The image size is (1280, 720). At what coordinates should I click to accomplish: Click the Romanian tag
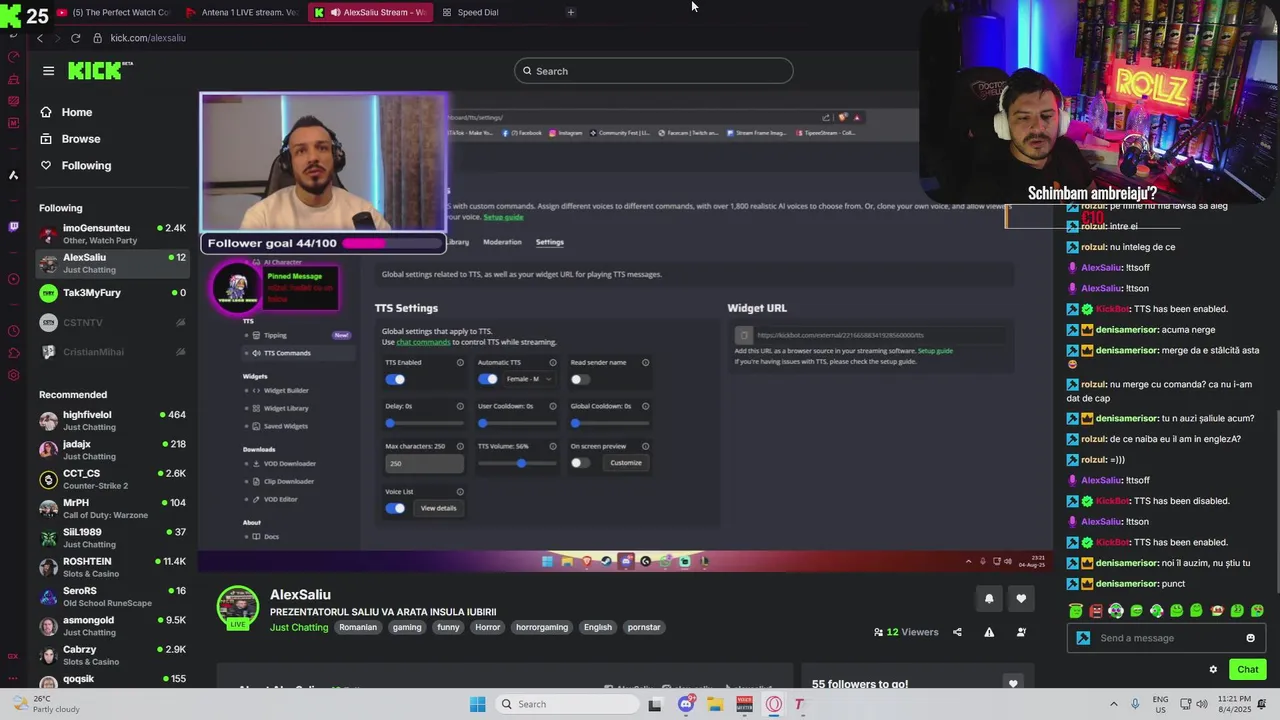pos(358,627)
